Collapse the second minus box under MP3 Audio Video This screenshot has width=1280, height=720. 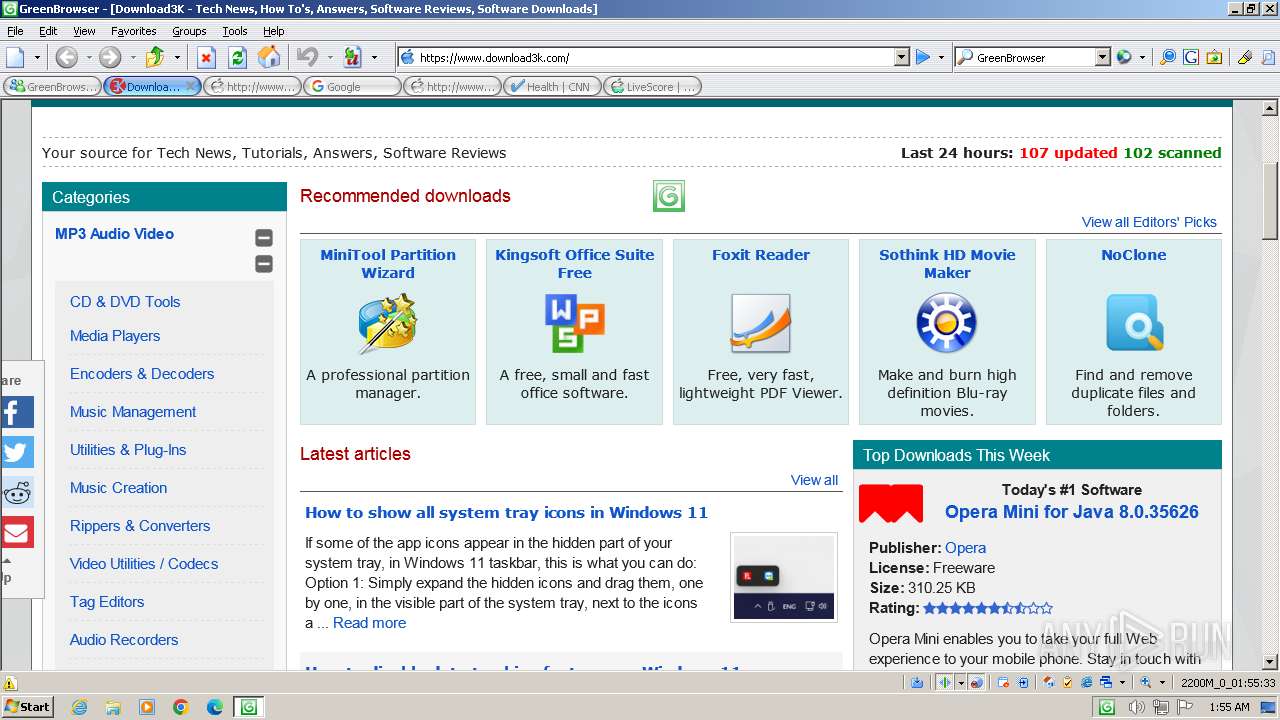coord(264,264)
